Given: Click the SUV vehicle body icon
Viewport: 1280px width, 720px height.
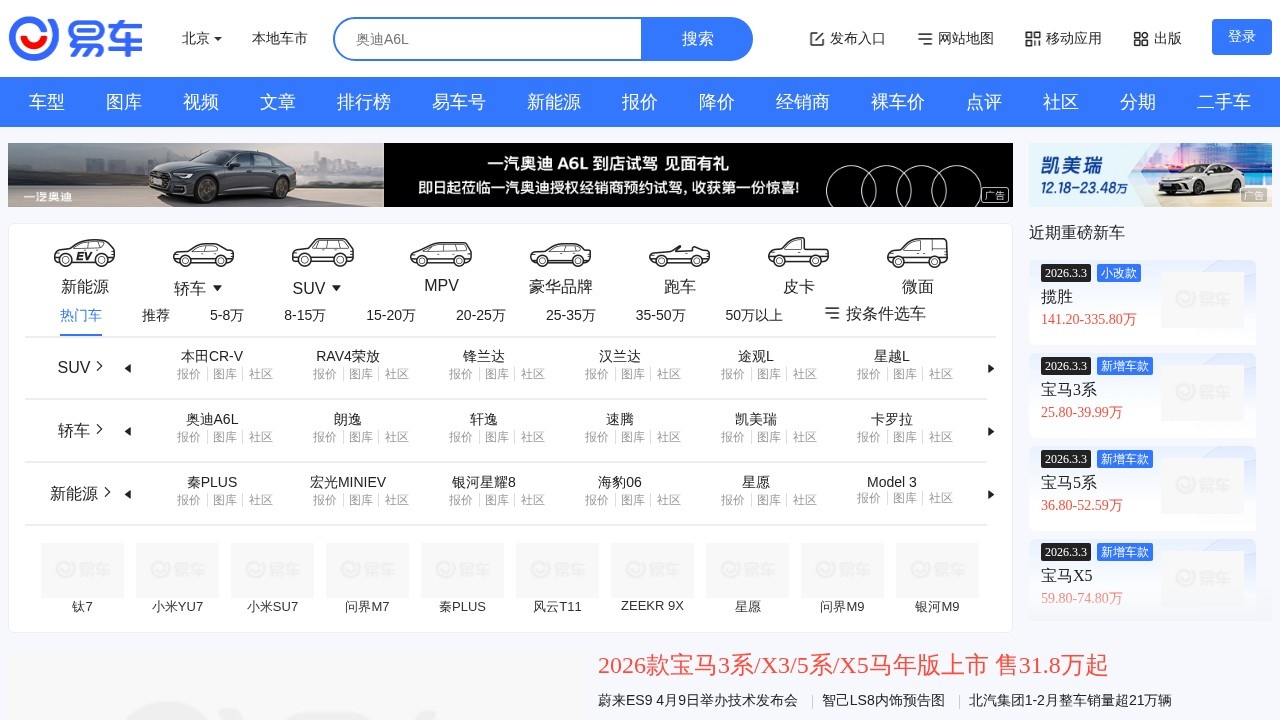Looking at the screenshot, I should pos(322,253).
